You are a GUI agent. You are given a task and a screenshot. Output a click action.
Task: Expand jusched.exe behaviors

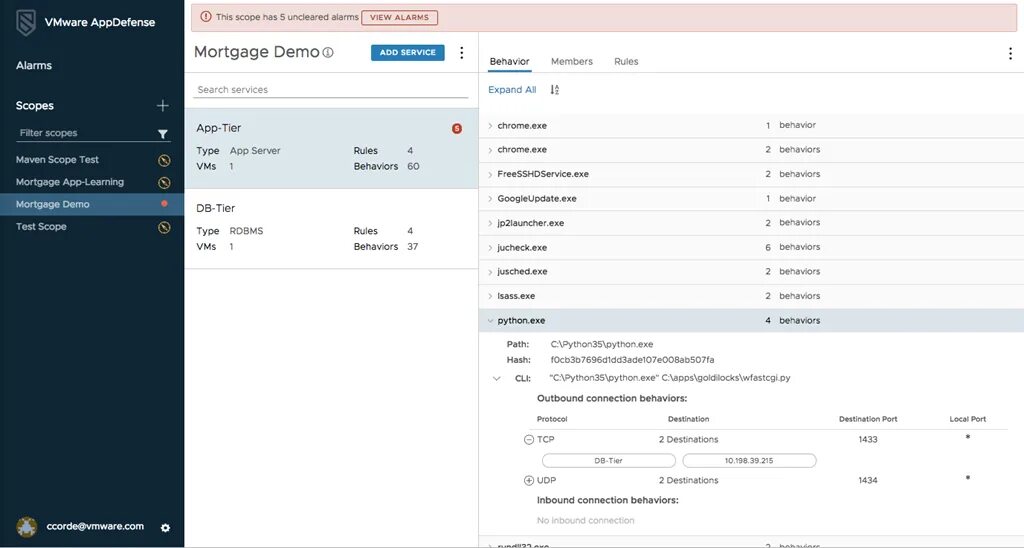[490, 272]
